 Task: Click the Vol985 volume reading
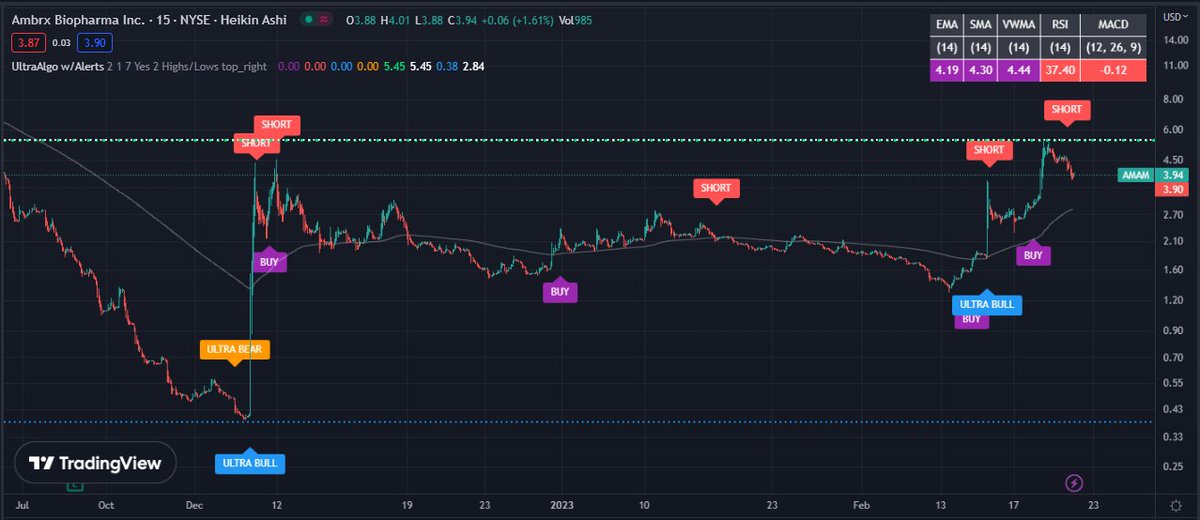[577, 19]
